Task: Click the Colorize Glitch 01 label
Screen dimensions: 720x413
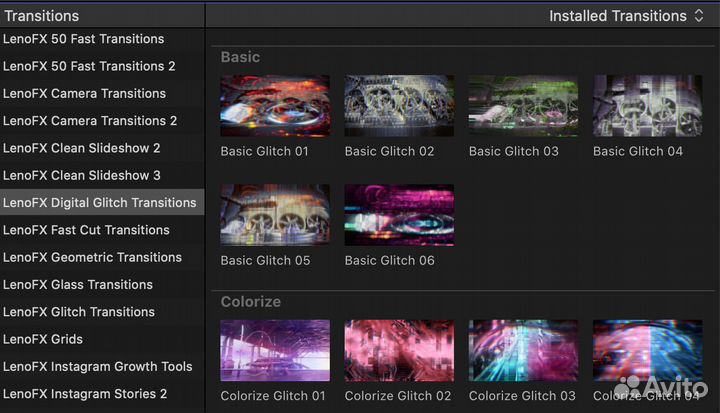Action: [x=273, y=396]
